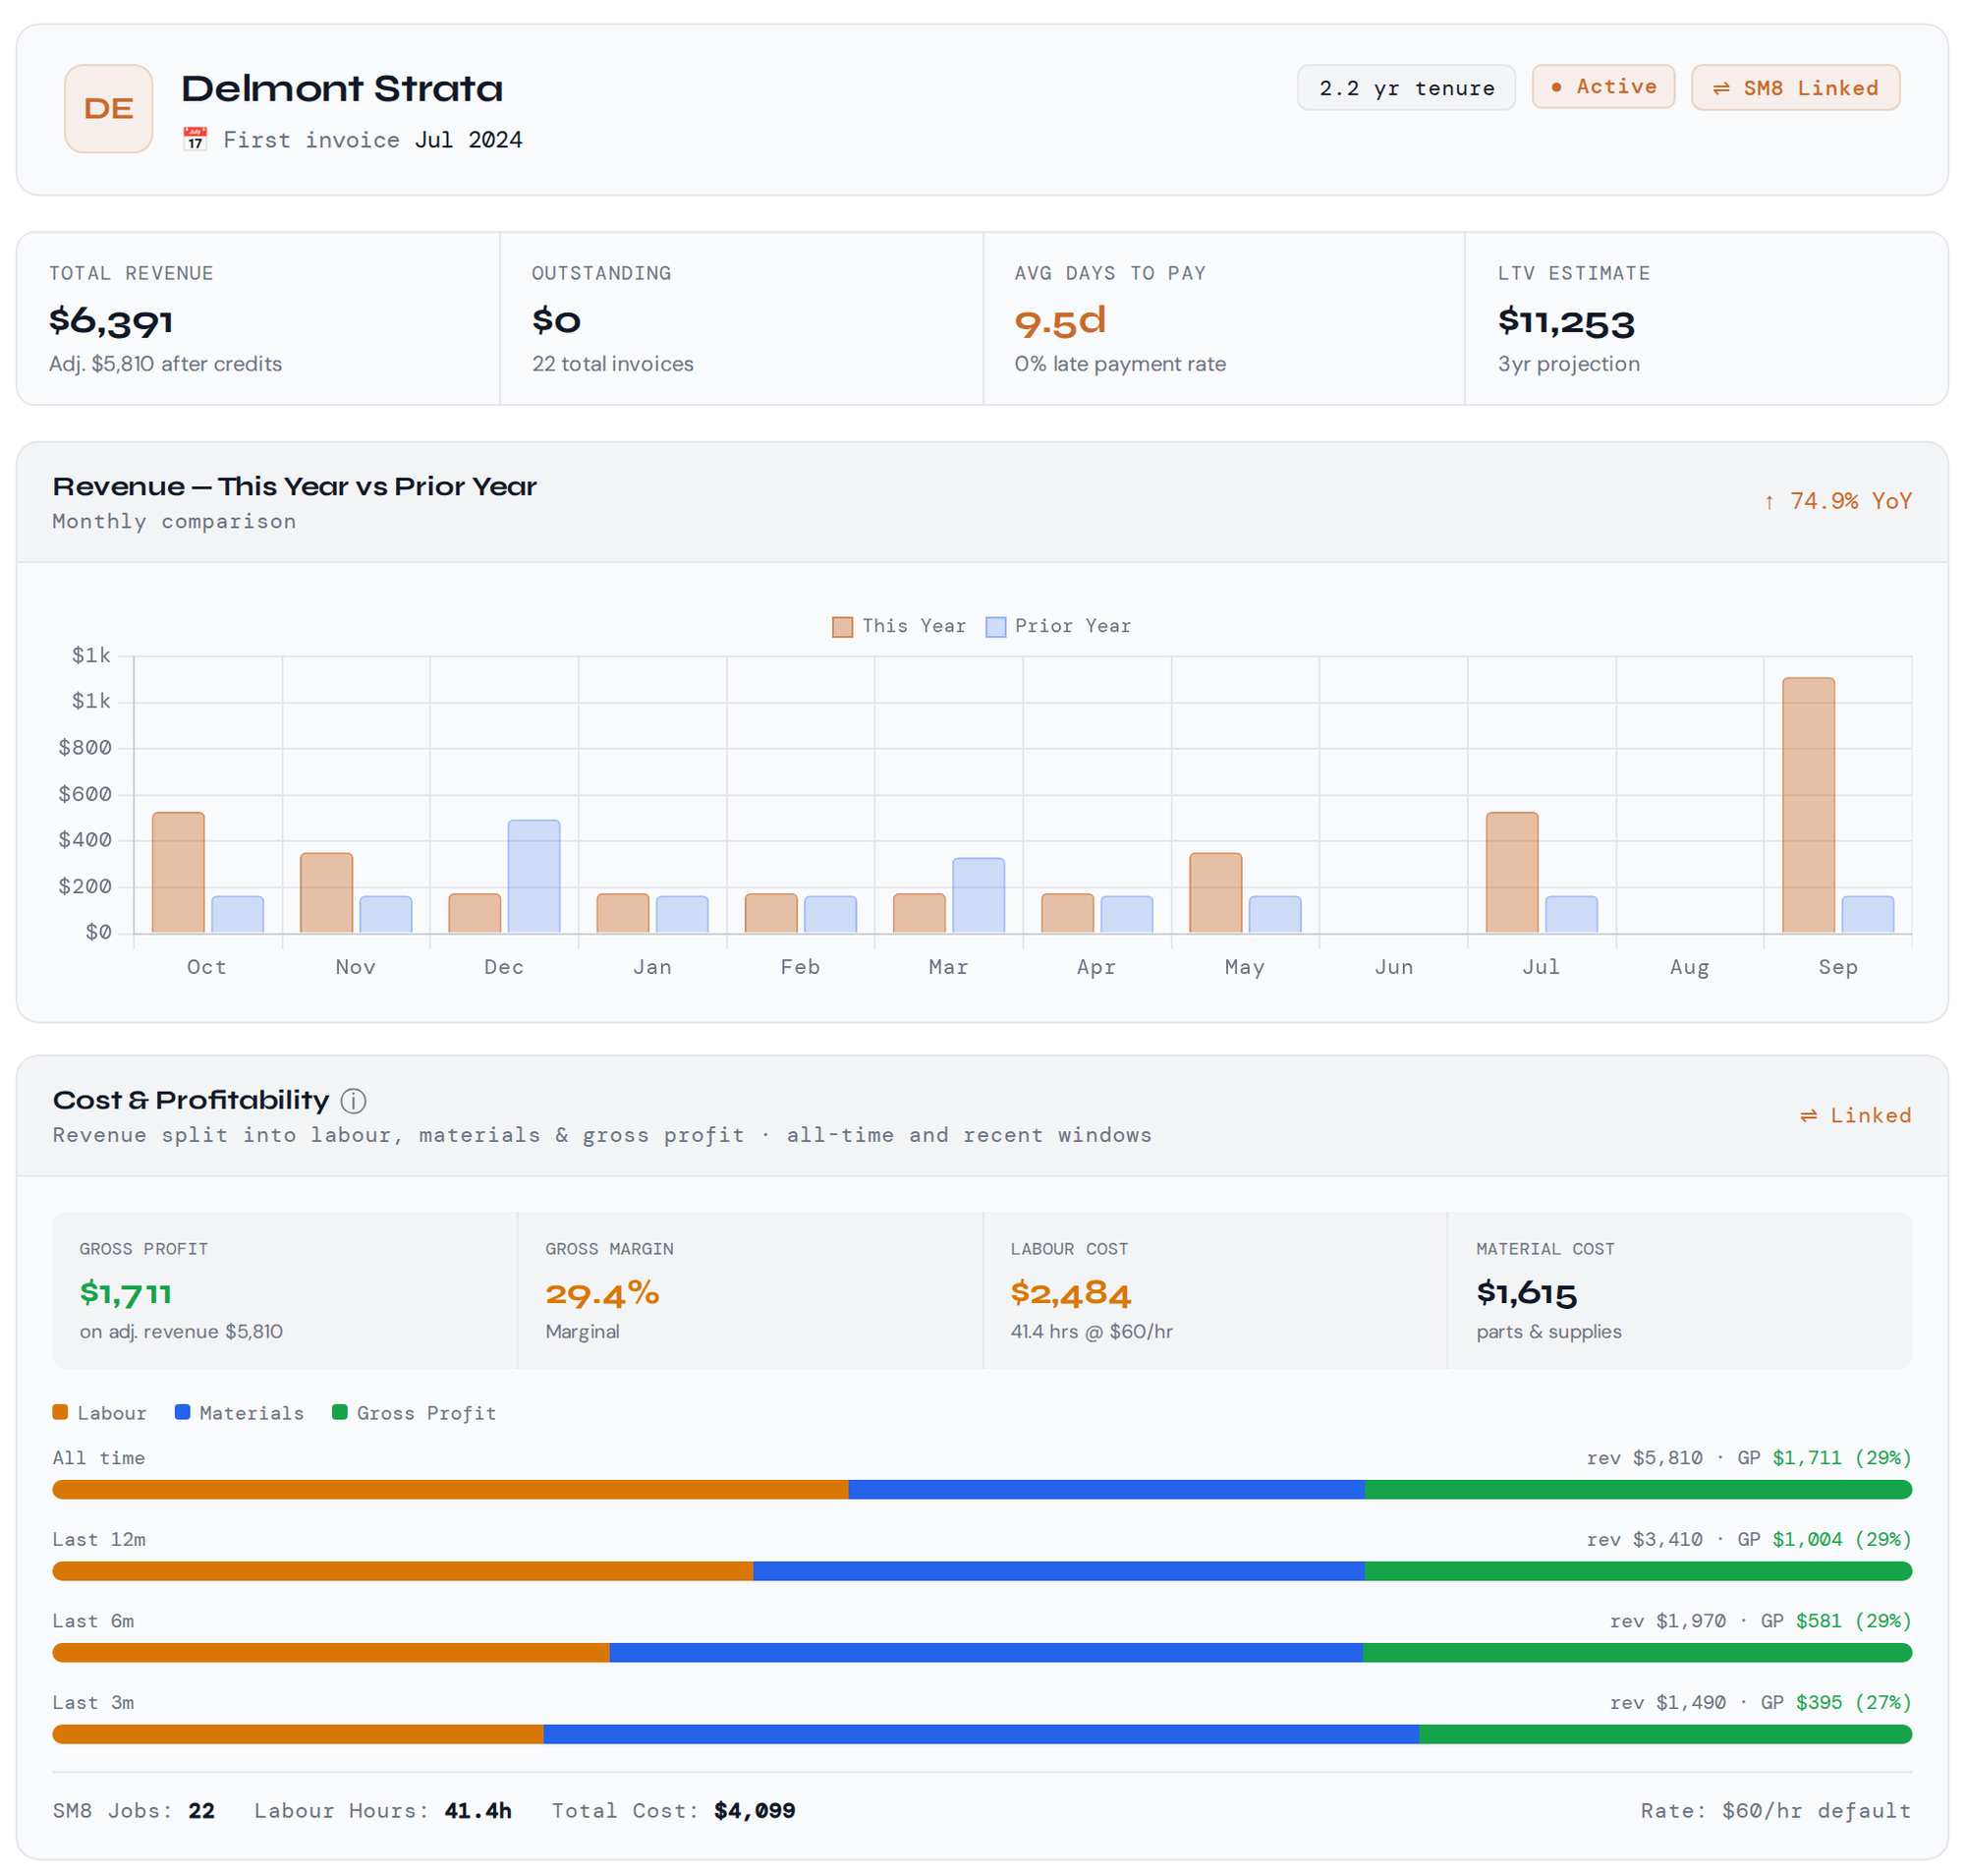Screen dimensions: 1965x1876
Task: Click the Mar Prior Year revenue bar
Action: [979, 896]
